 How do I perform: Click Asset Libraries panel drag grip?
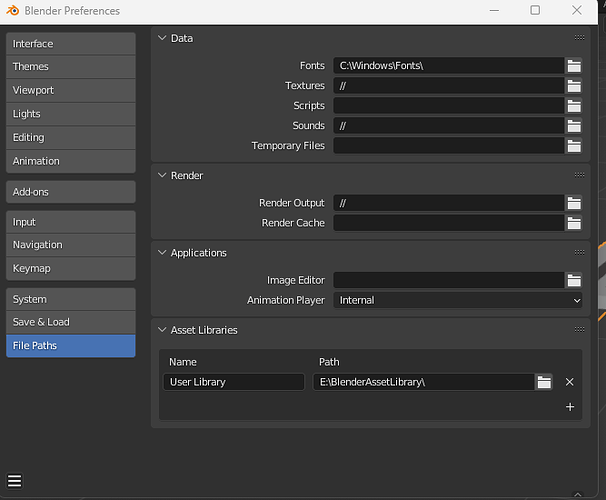(579, 330)
